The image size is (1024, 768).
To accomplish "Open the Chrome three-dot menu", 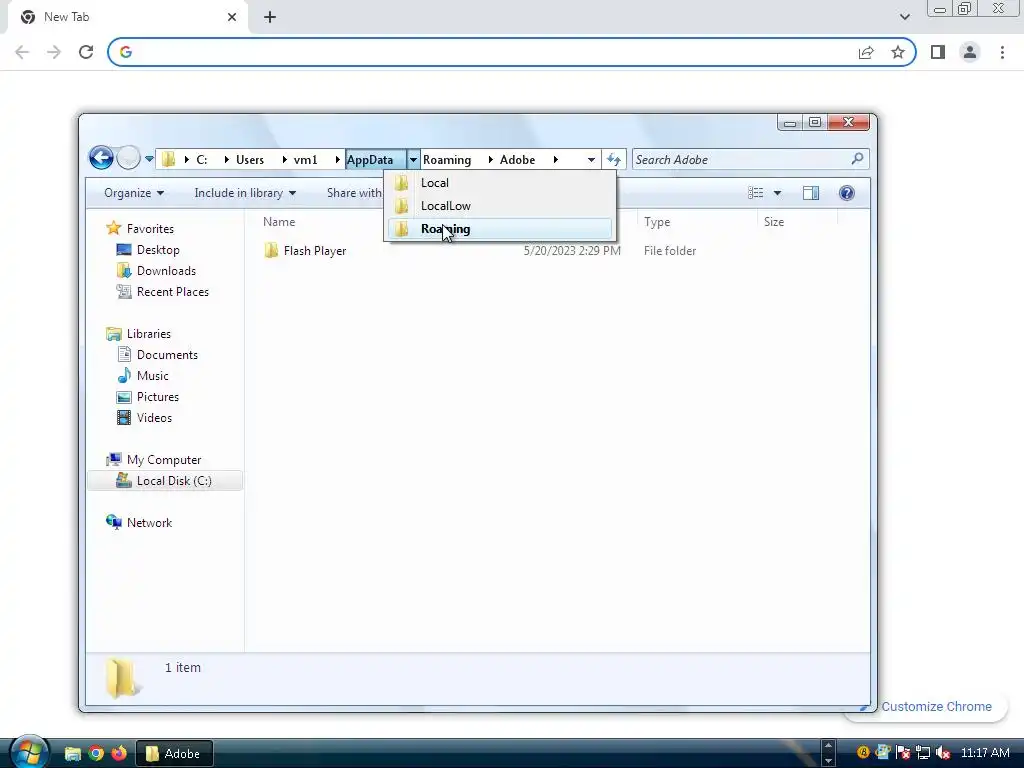I will (x=1002, y=52).
